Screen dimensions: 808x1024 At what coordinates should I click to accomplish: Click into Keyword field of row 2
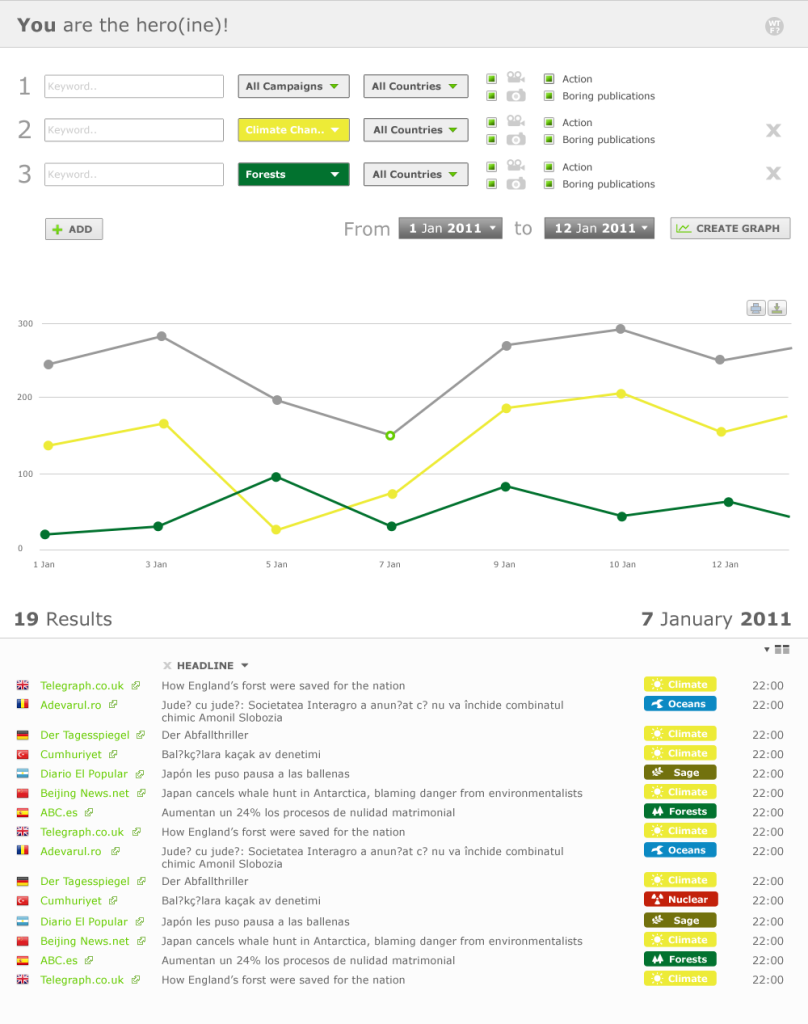134,130
